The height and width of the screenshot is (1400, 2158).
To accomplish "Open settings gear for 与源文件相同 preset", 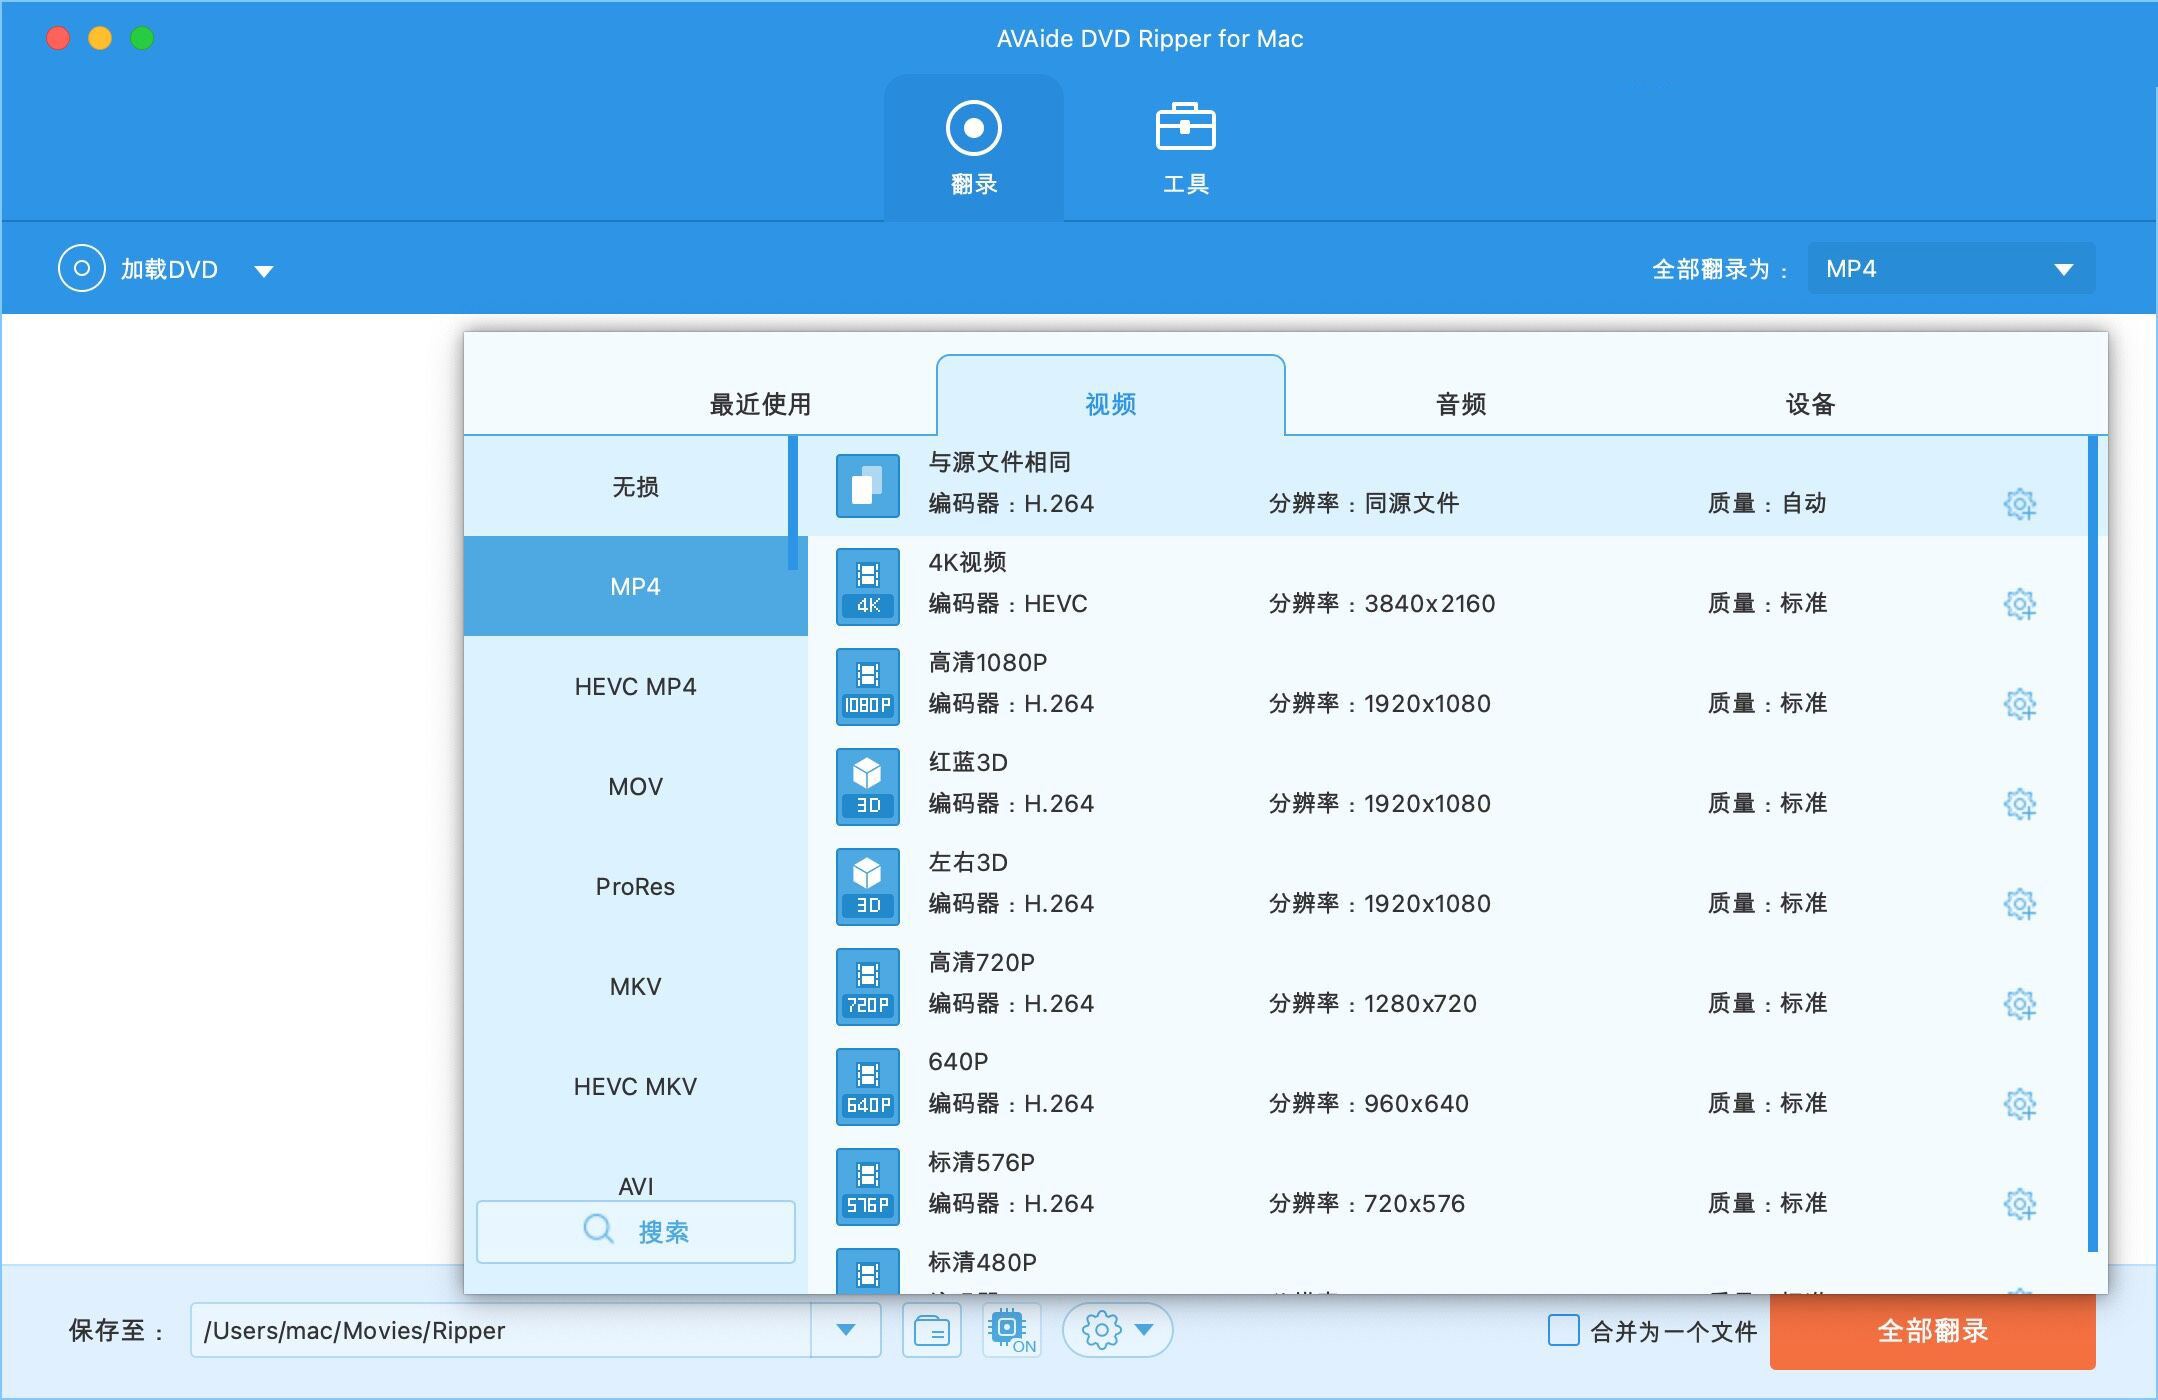I will point(2020,504).
